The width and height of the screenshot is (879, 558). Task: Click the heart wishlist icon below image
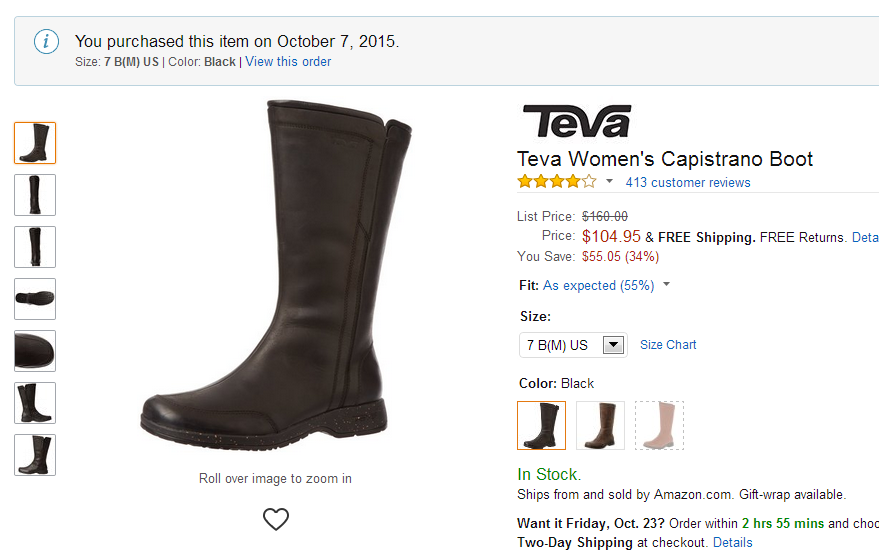pos(276,519)
